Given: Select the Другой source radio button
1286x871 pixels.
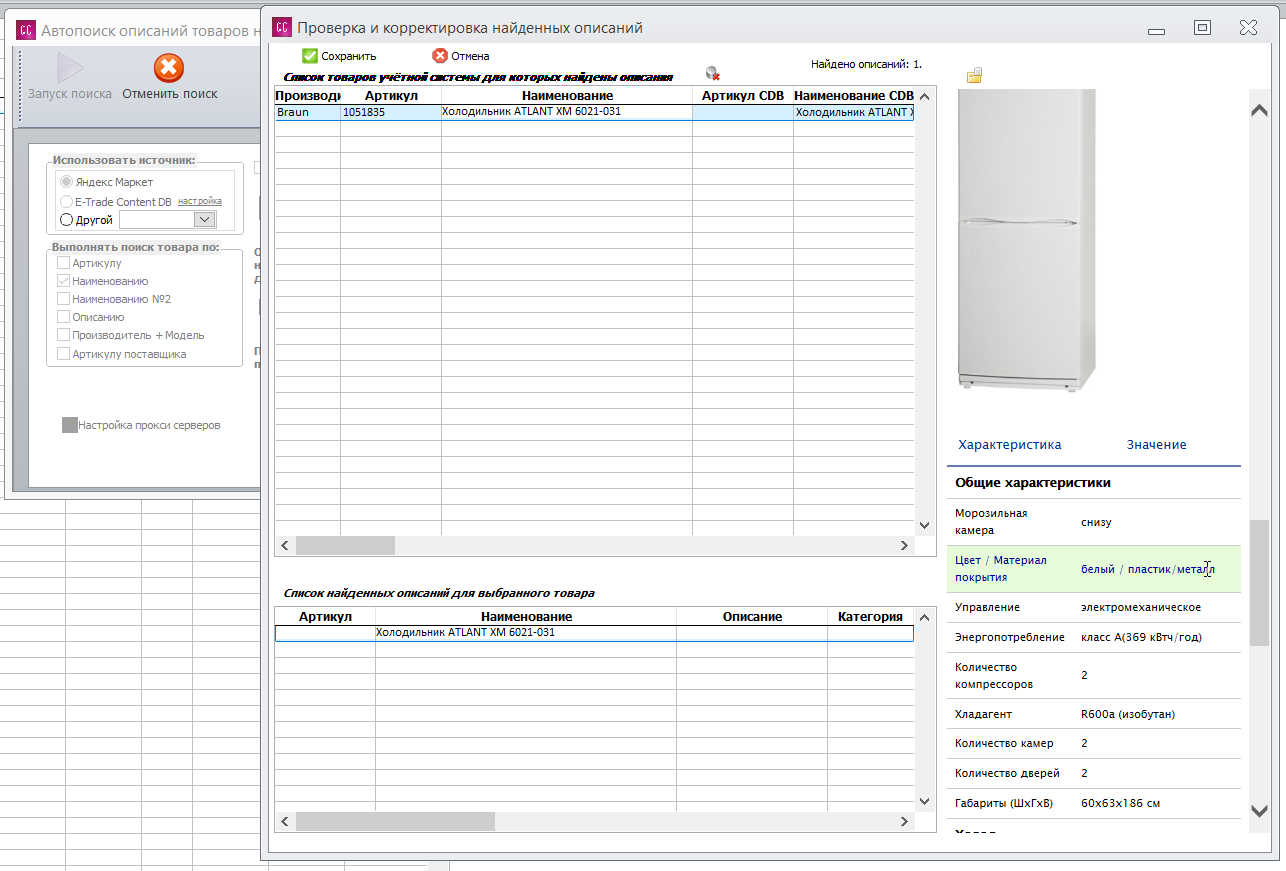Looking at the screenshot, I should pos(67,220).
